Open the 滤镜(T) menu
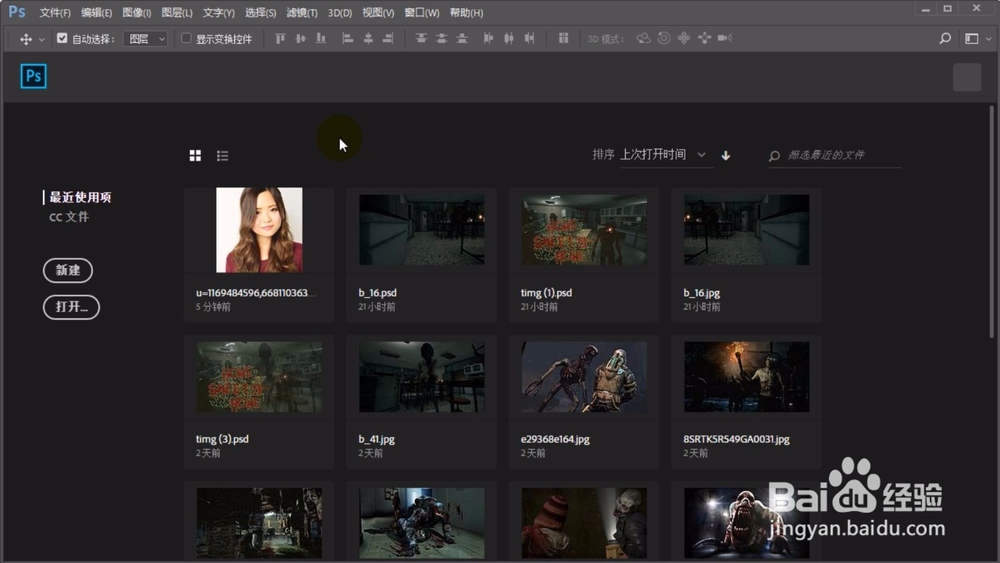Viewport: 1000px width, 563px height. coord(302,13)
